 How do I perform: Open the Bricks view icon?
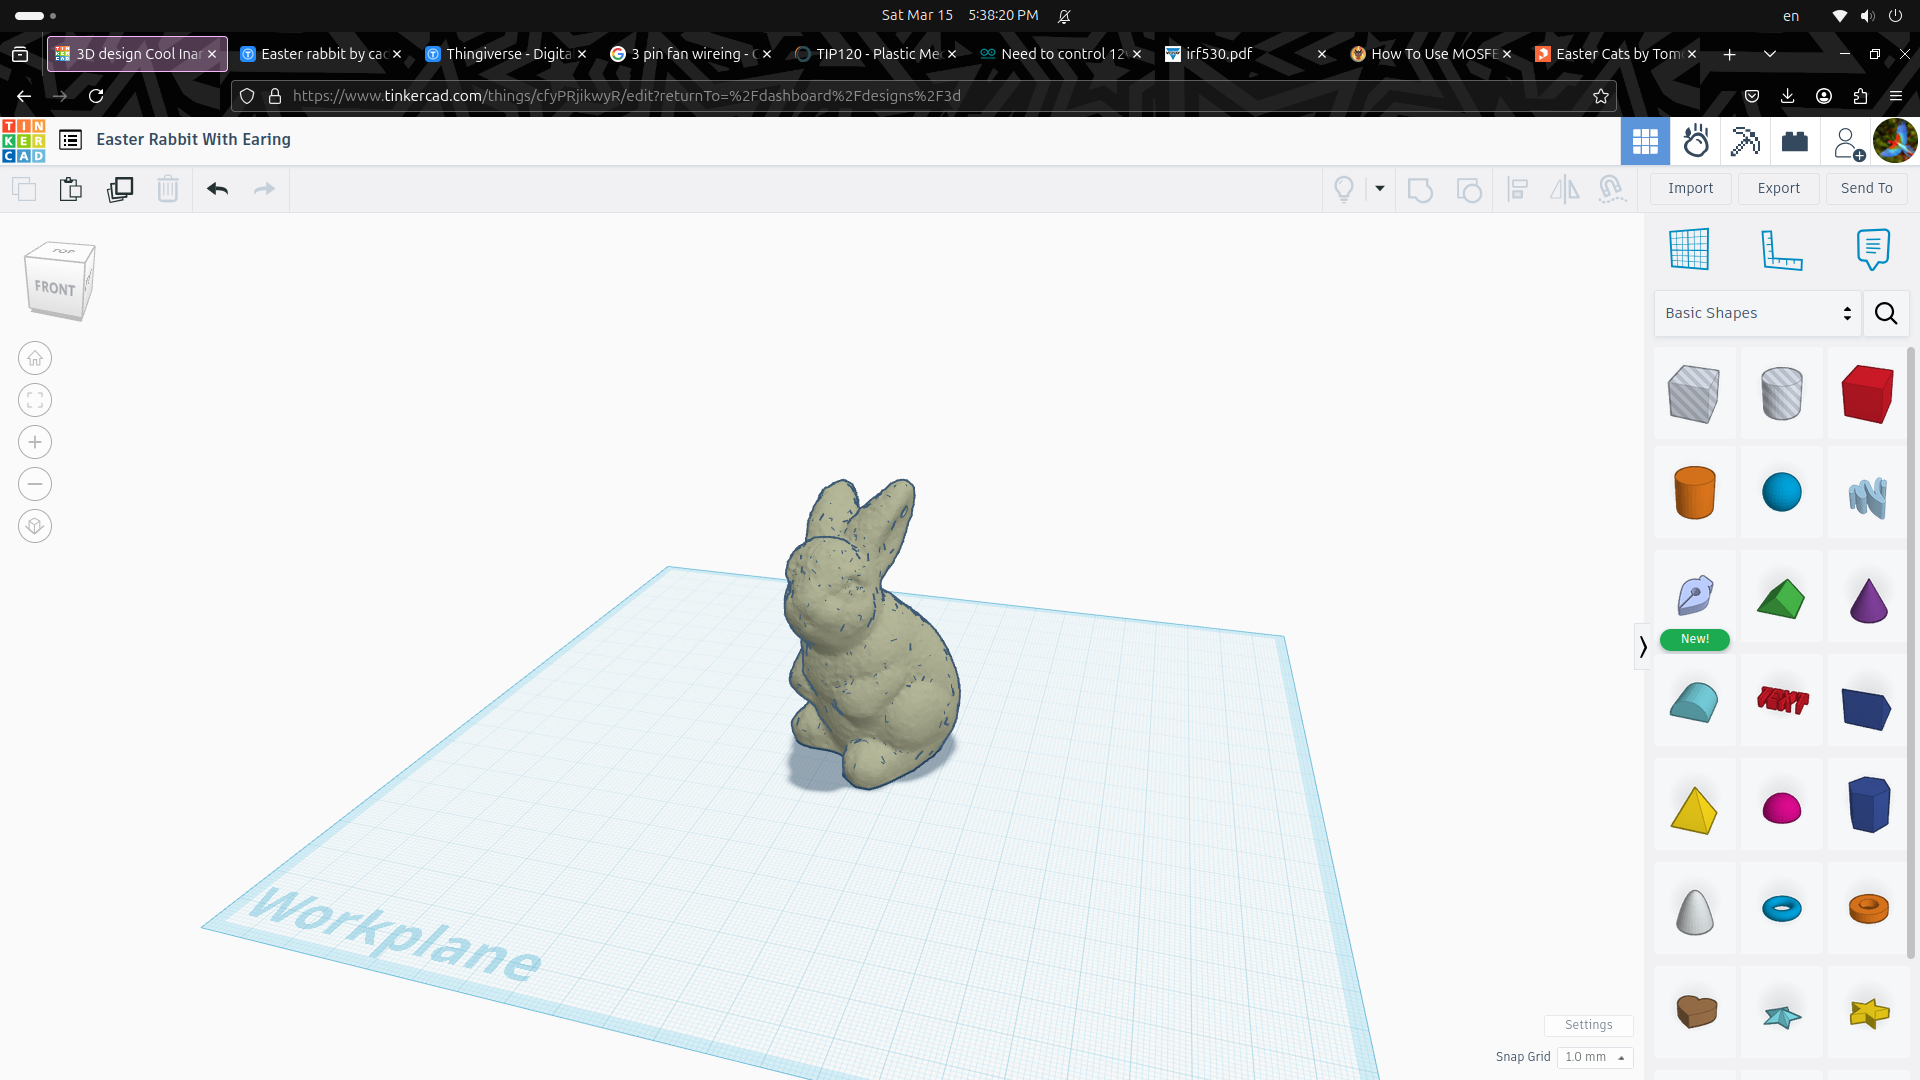pyautogui.click(x=1795, y=141)
